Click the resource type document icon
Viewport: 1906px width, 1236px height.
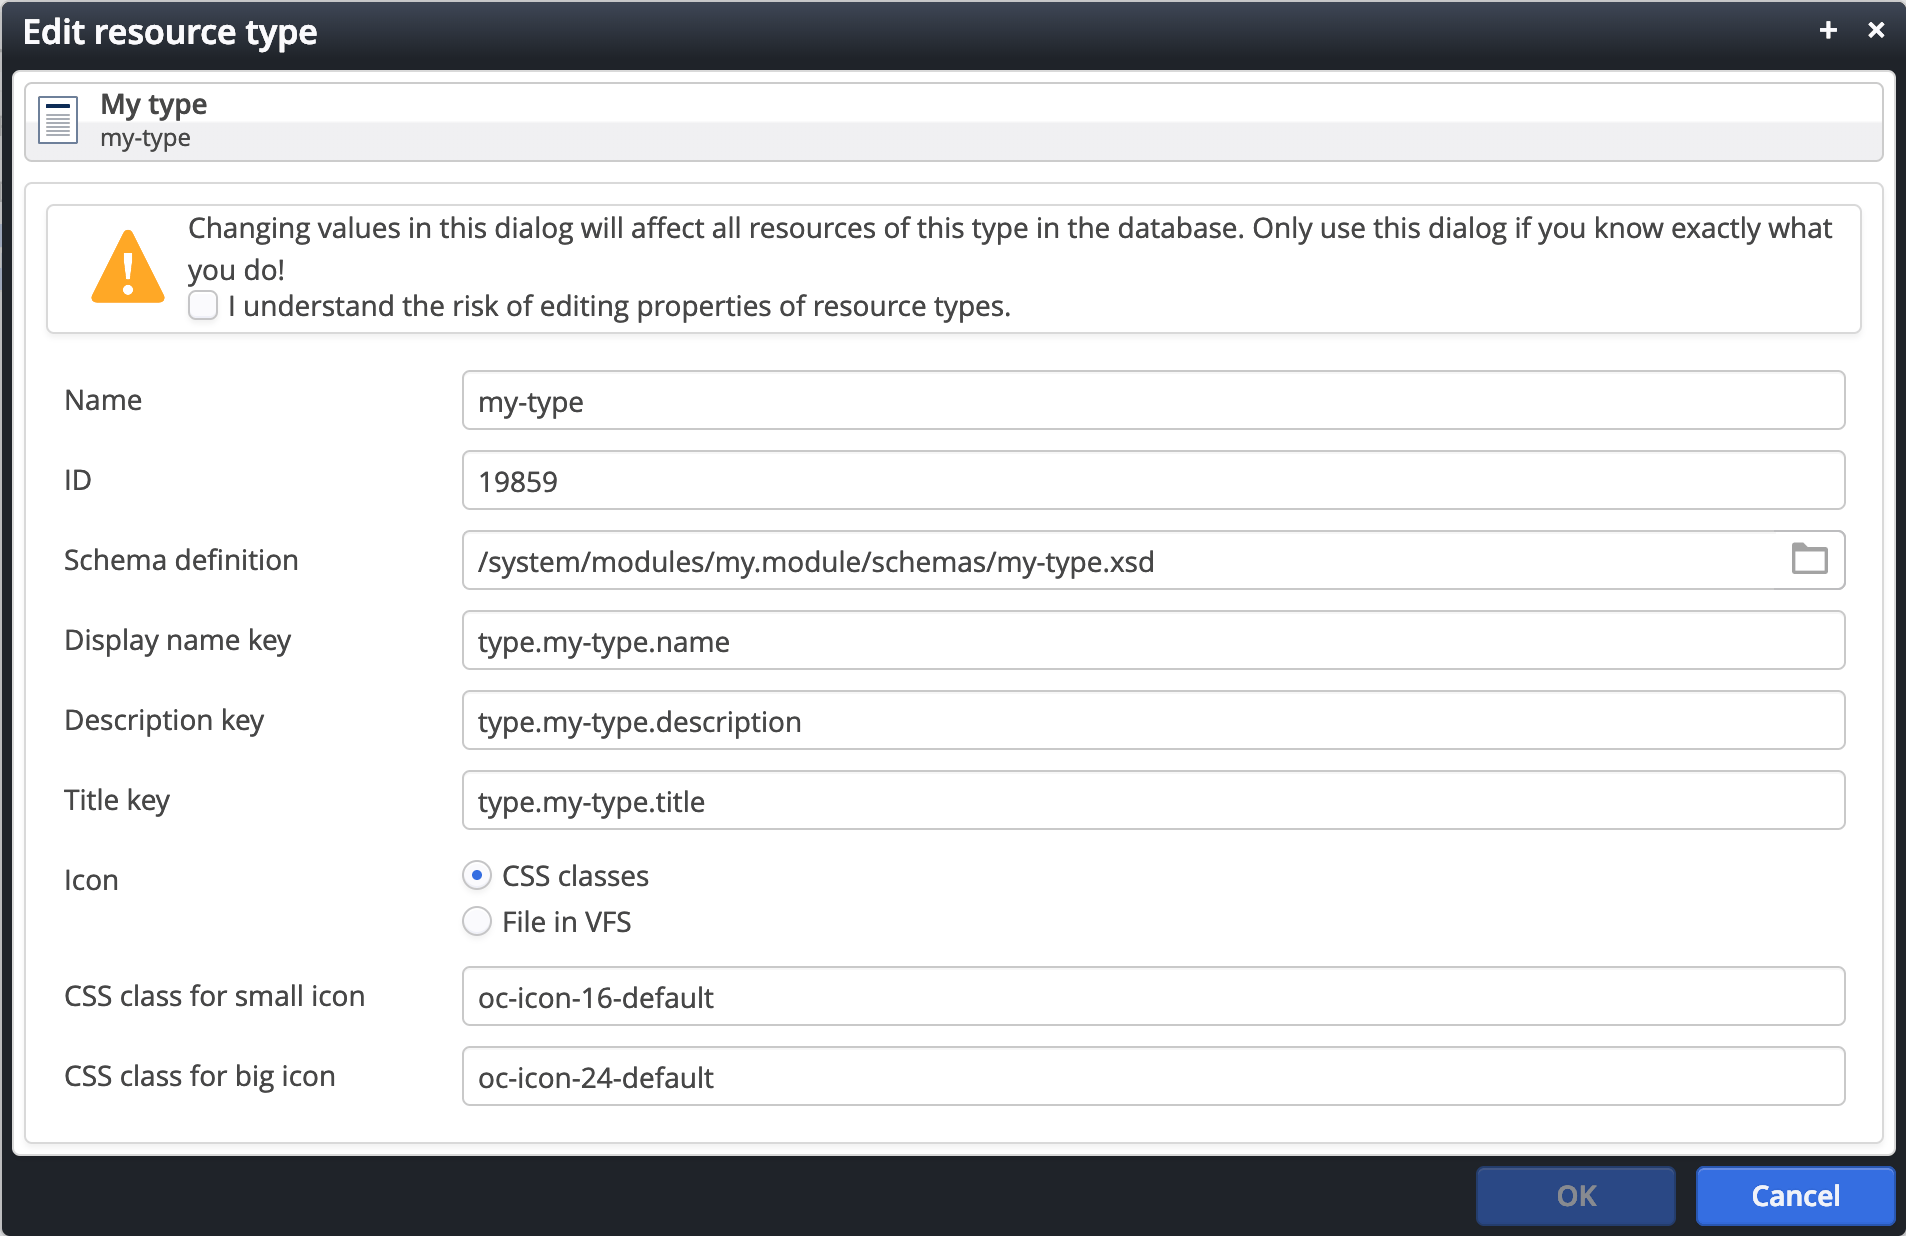57,119
